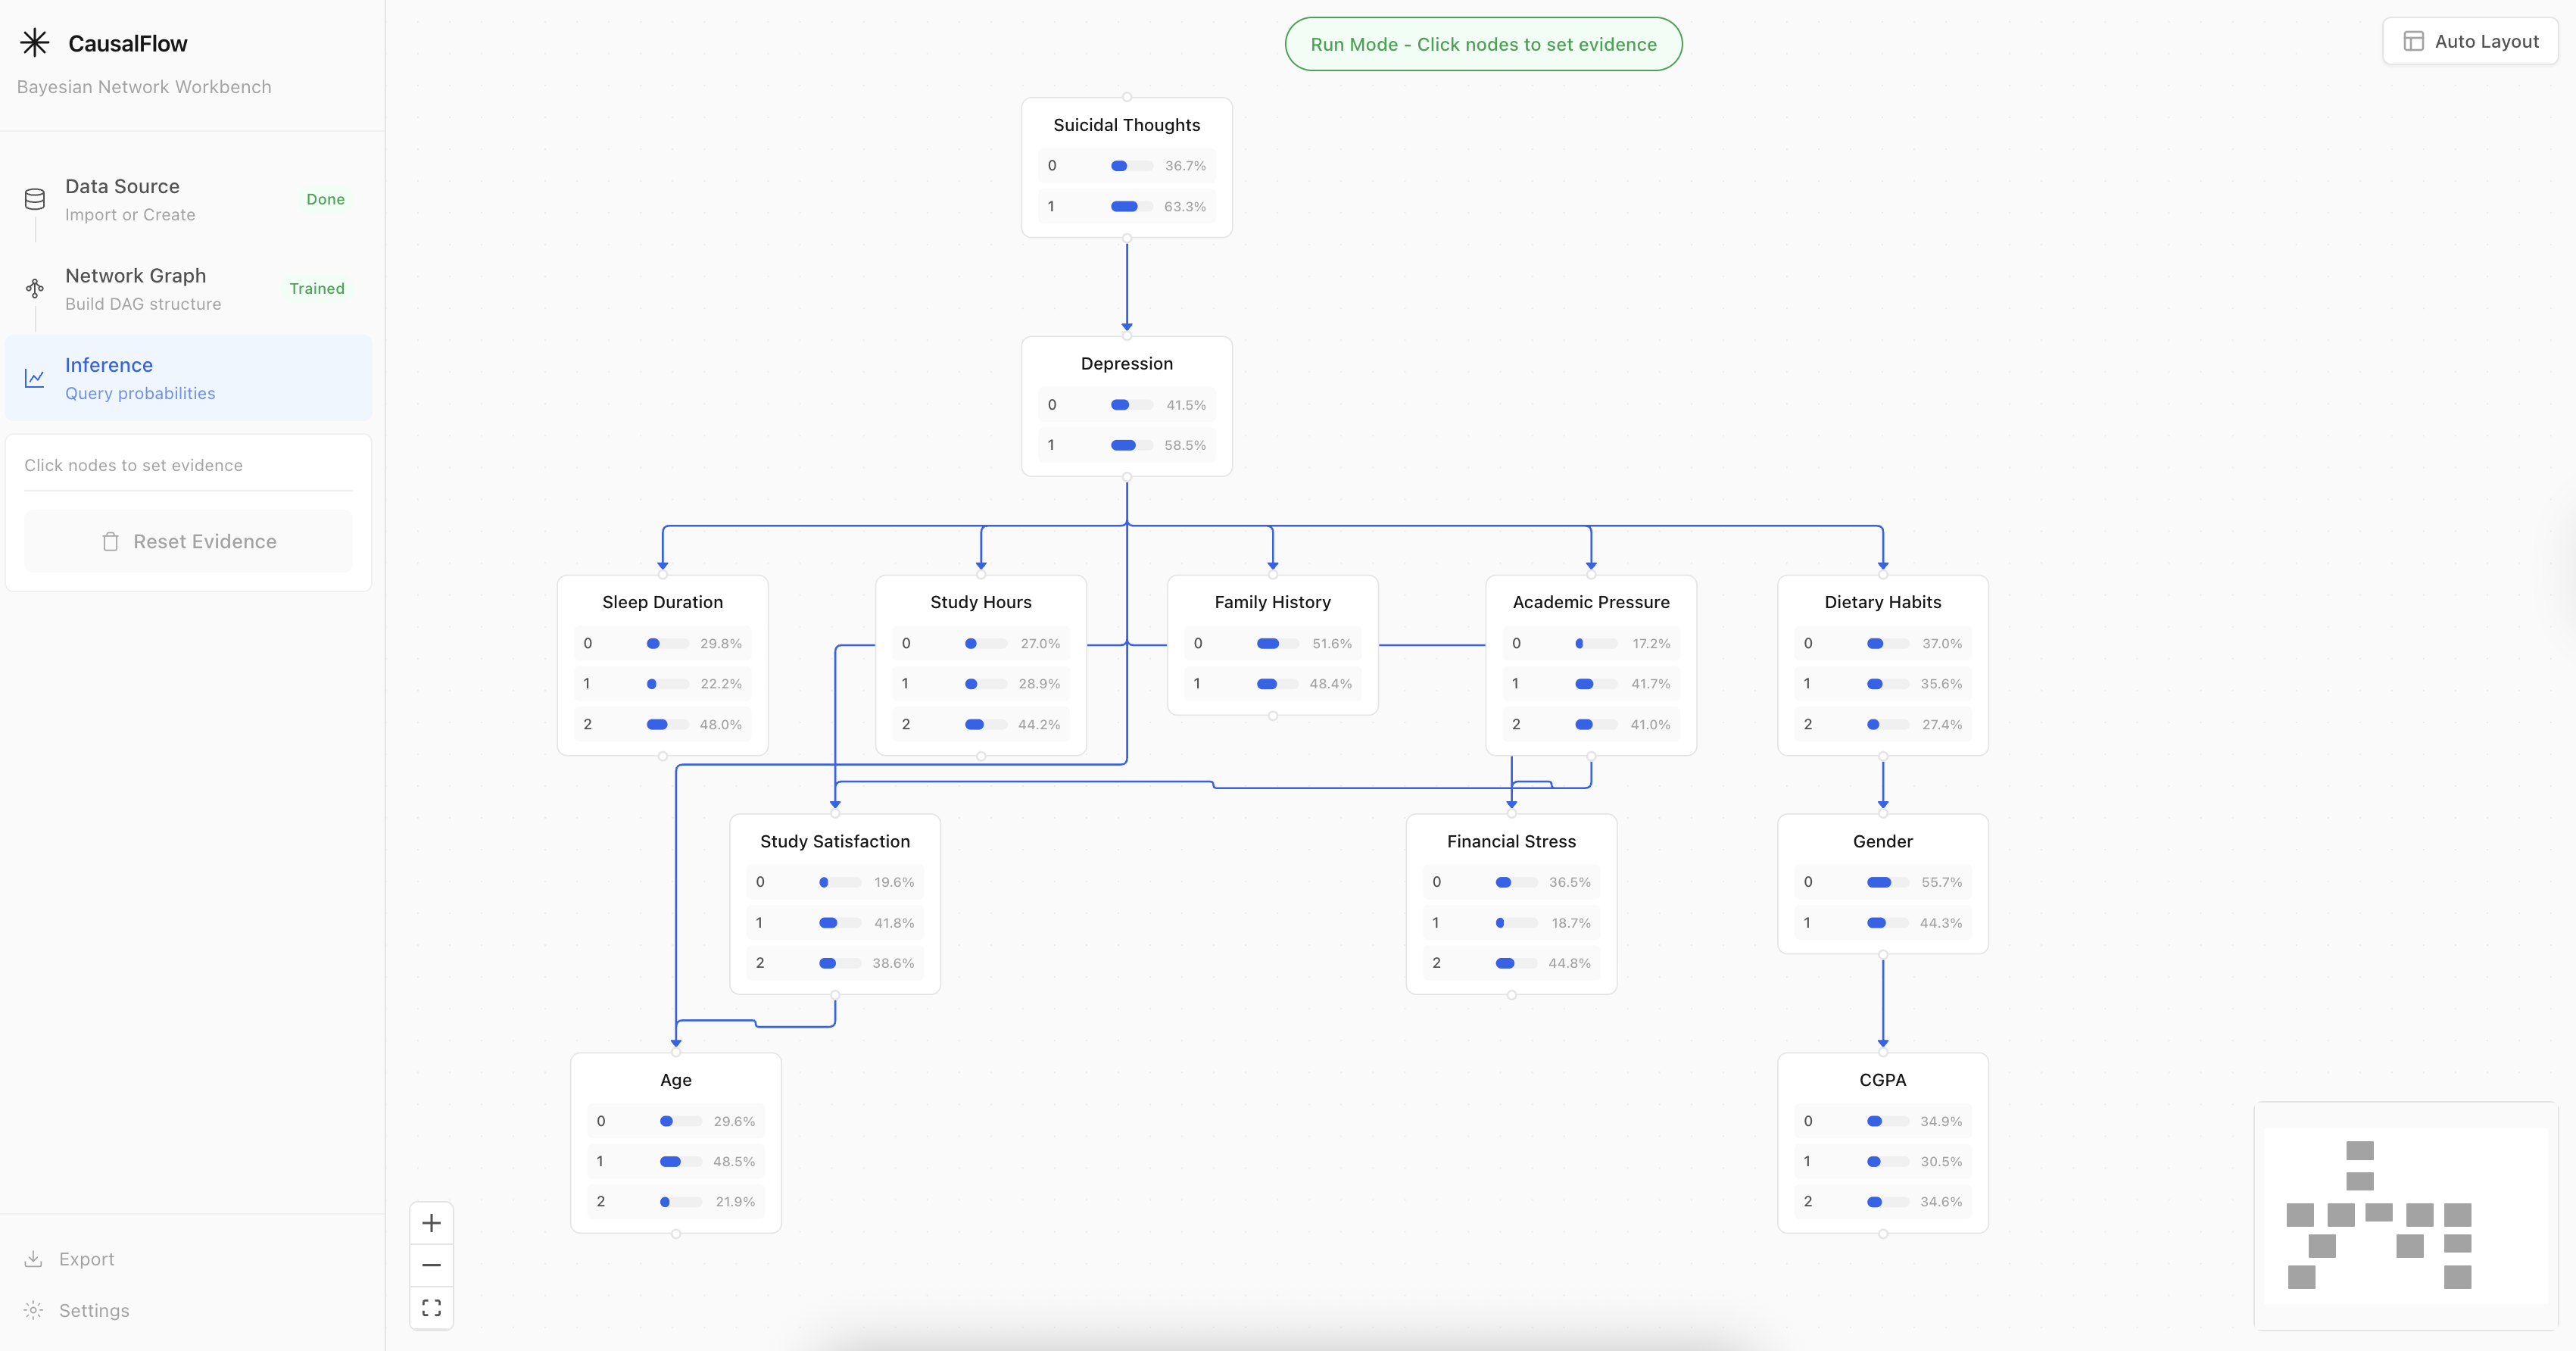The width and height of the screenshot is (2576, 1351).
Task: Click the CausalFlow asterisk logo
Action: coord(35,42)
